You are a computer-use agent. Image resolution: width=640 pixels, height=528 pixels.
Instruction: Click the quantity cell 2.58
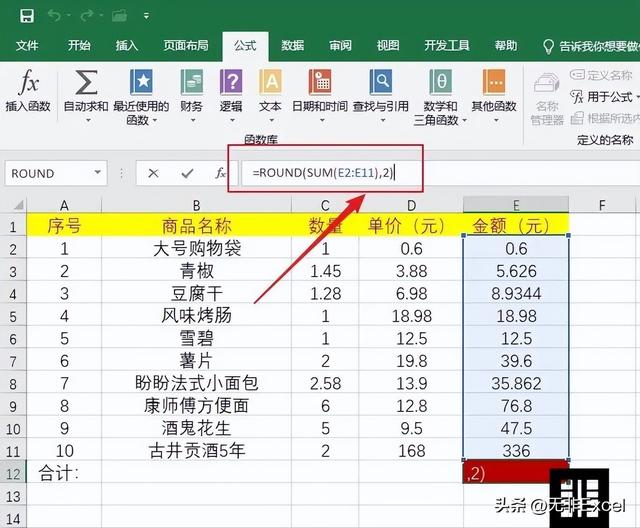pyautogui.click(x=325, y=383)
